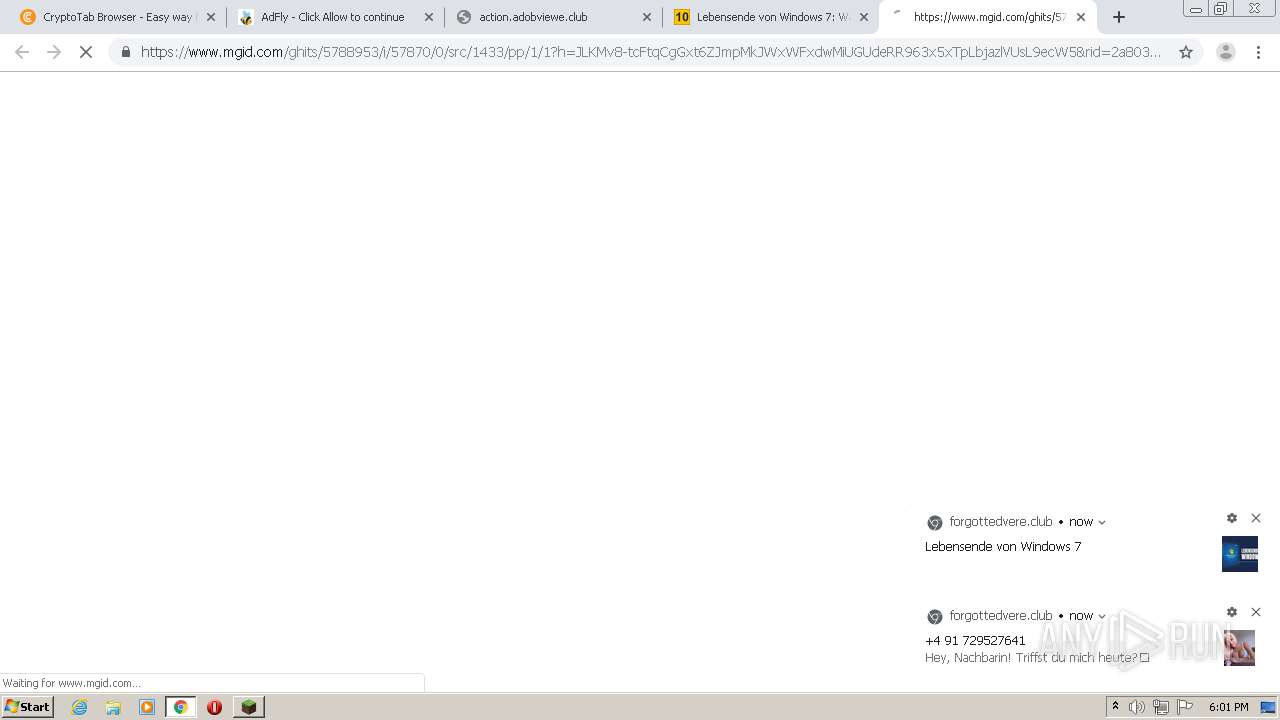Screen dimensions: 1280x720
Task: Close the CryptoTab Browser tab
Action: pos(210,17)
